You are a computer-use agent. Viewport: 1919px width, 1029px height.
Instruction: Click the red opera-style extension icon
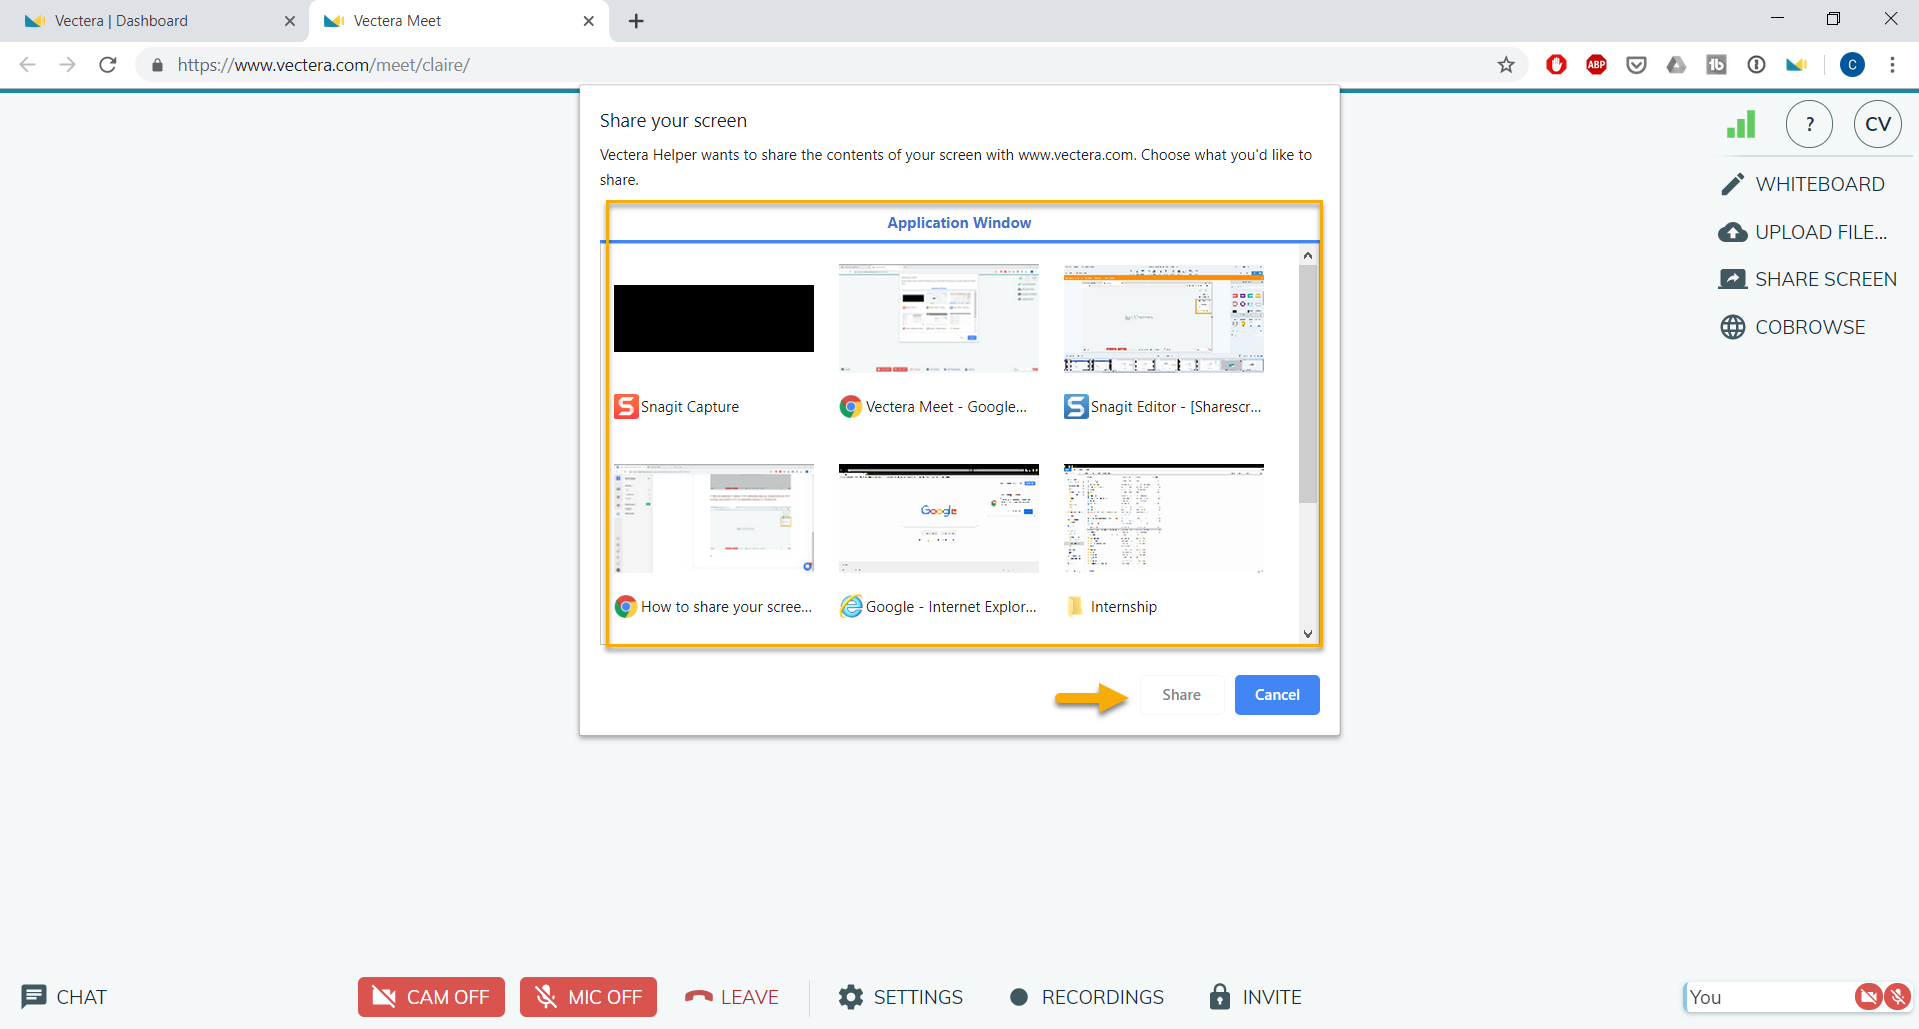click(x=1556, y=65)
